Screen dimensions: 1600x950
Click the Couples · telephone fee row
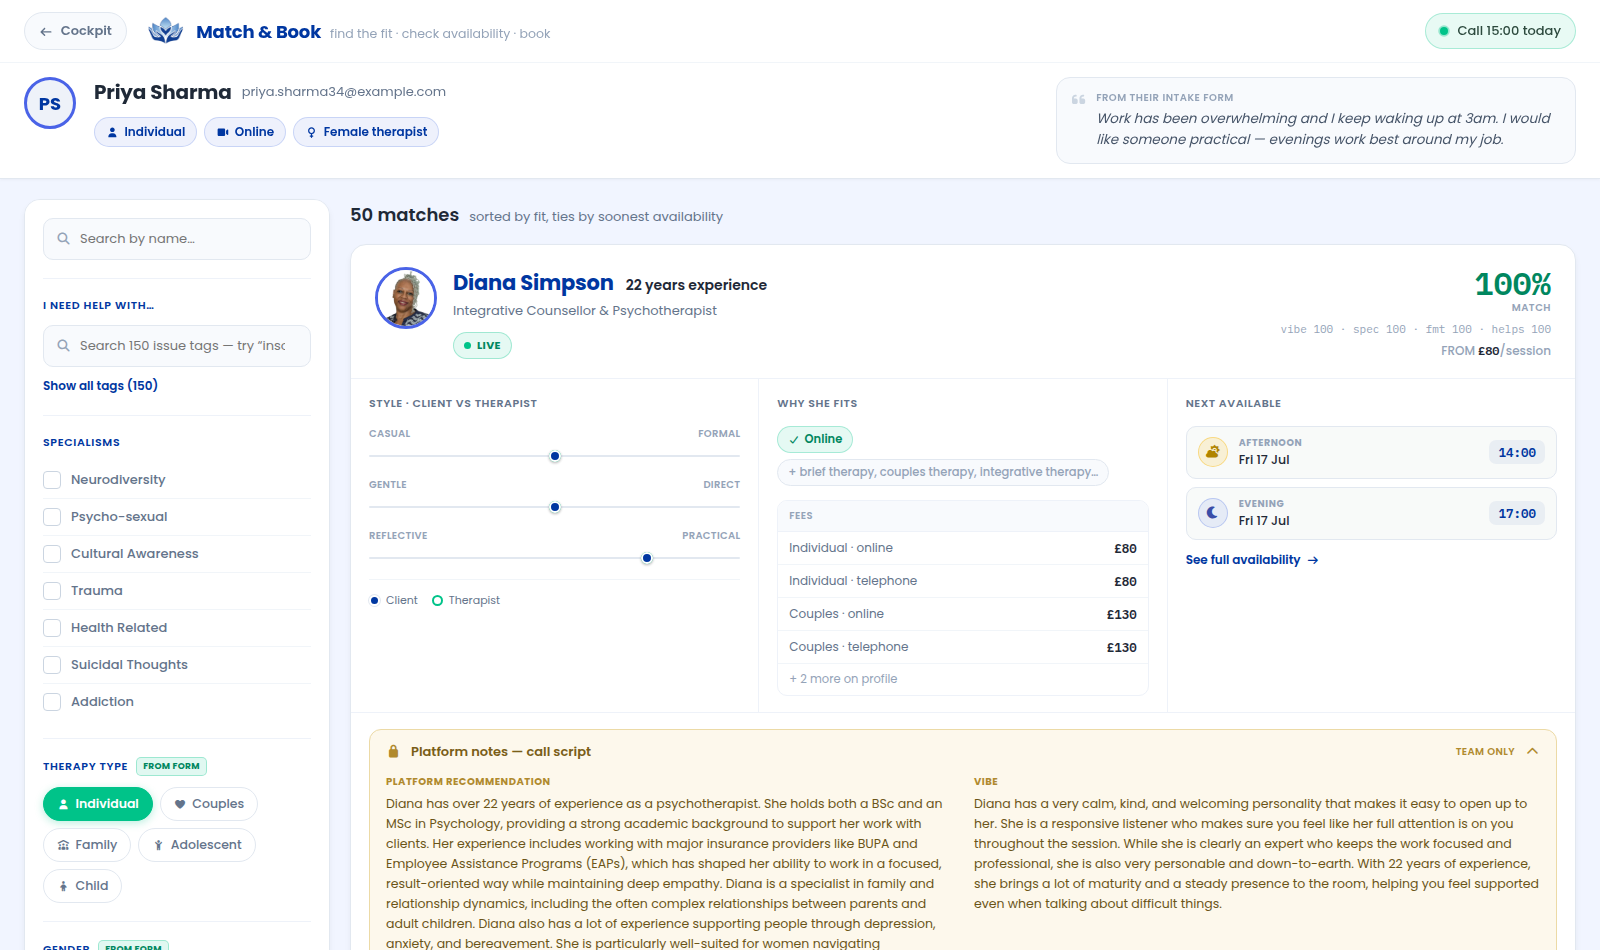(963, 647)
